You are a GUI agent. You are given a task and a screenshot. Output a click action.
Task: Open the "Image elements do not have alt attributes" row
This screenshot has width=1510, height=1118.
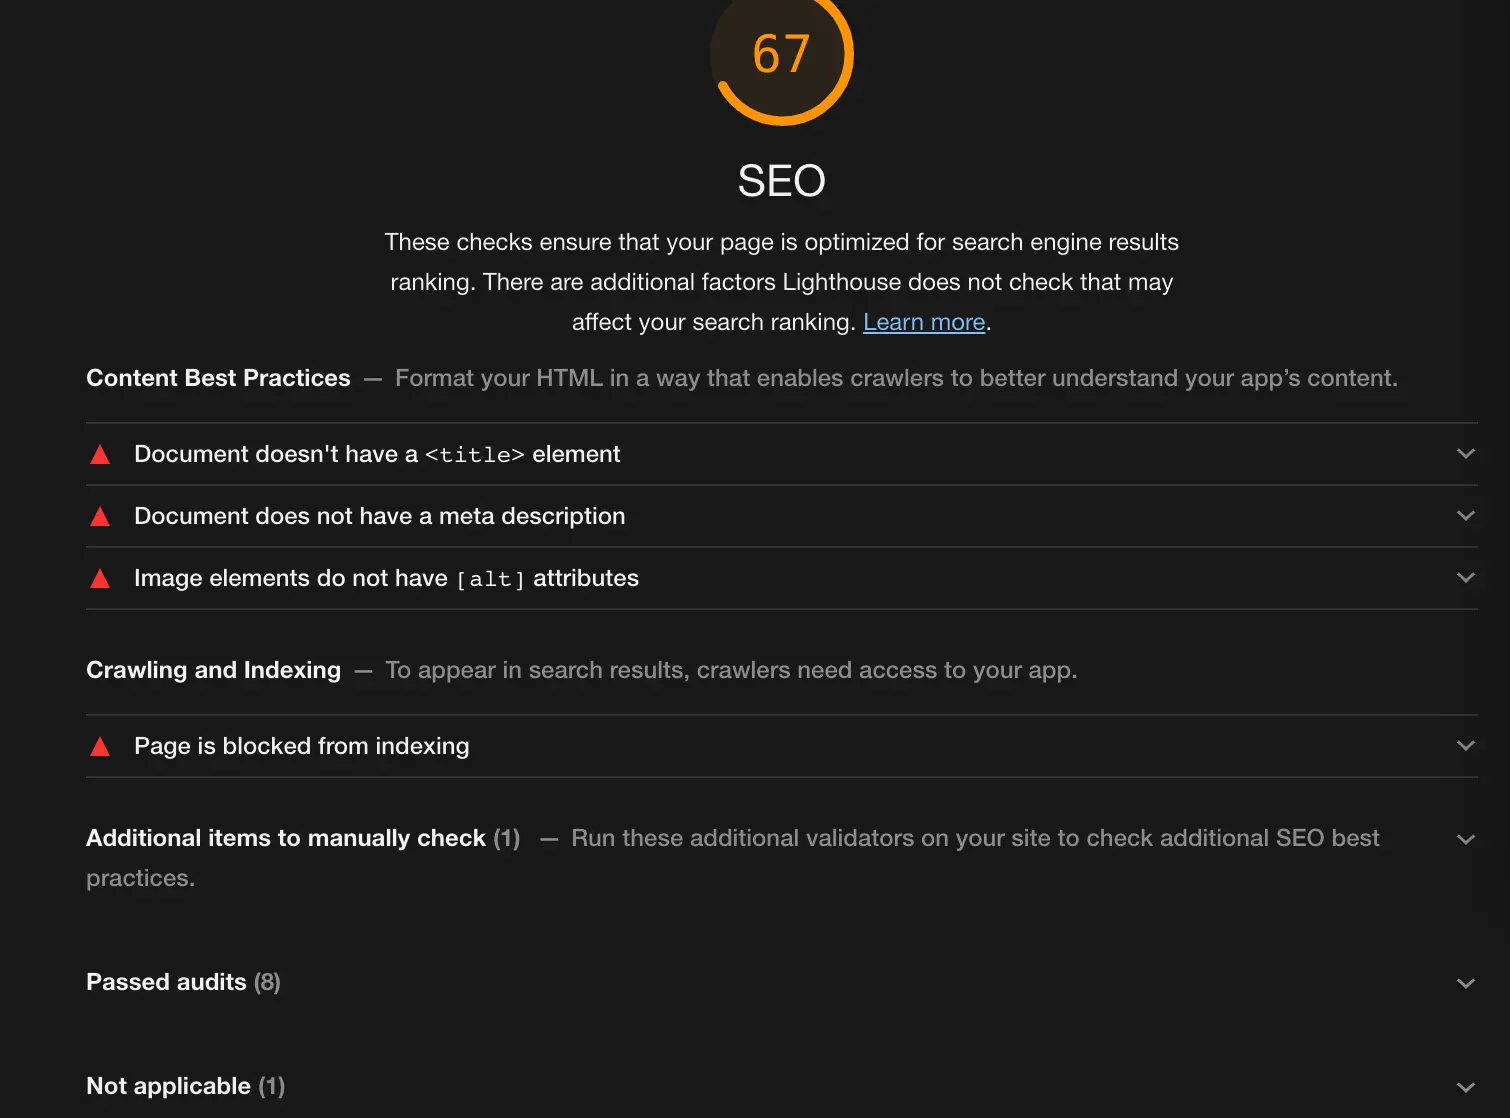[x=386, y=578]
